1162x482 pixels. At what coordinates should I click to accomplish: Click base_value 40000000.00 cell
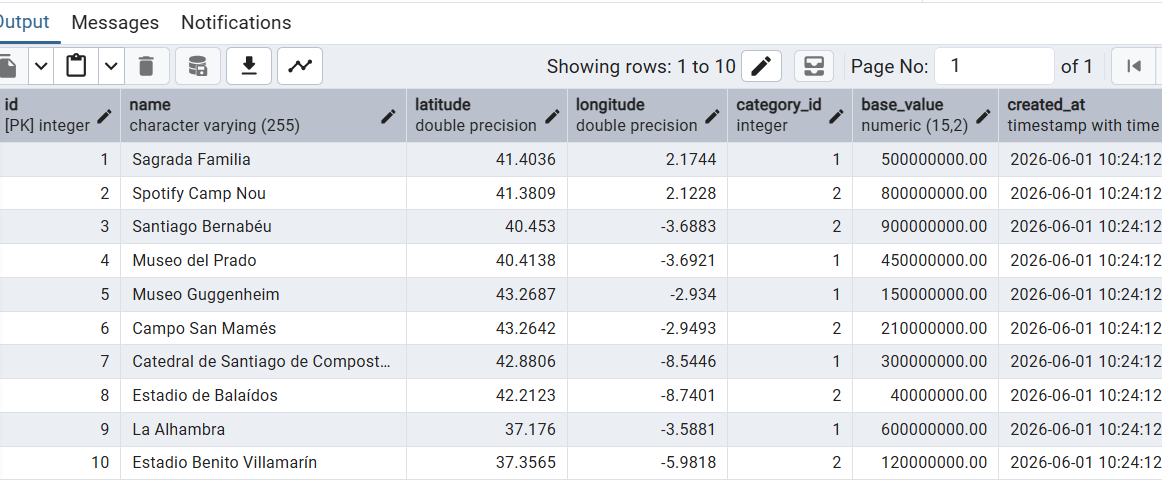click(925, 395)
